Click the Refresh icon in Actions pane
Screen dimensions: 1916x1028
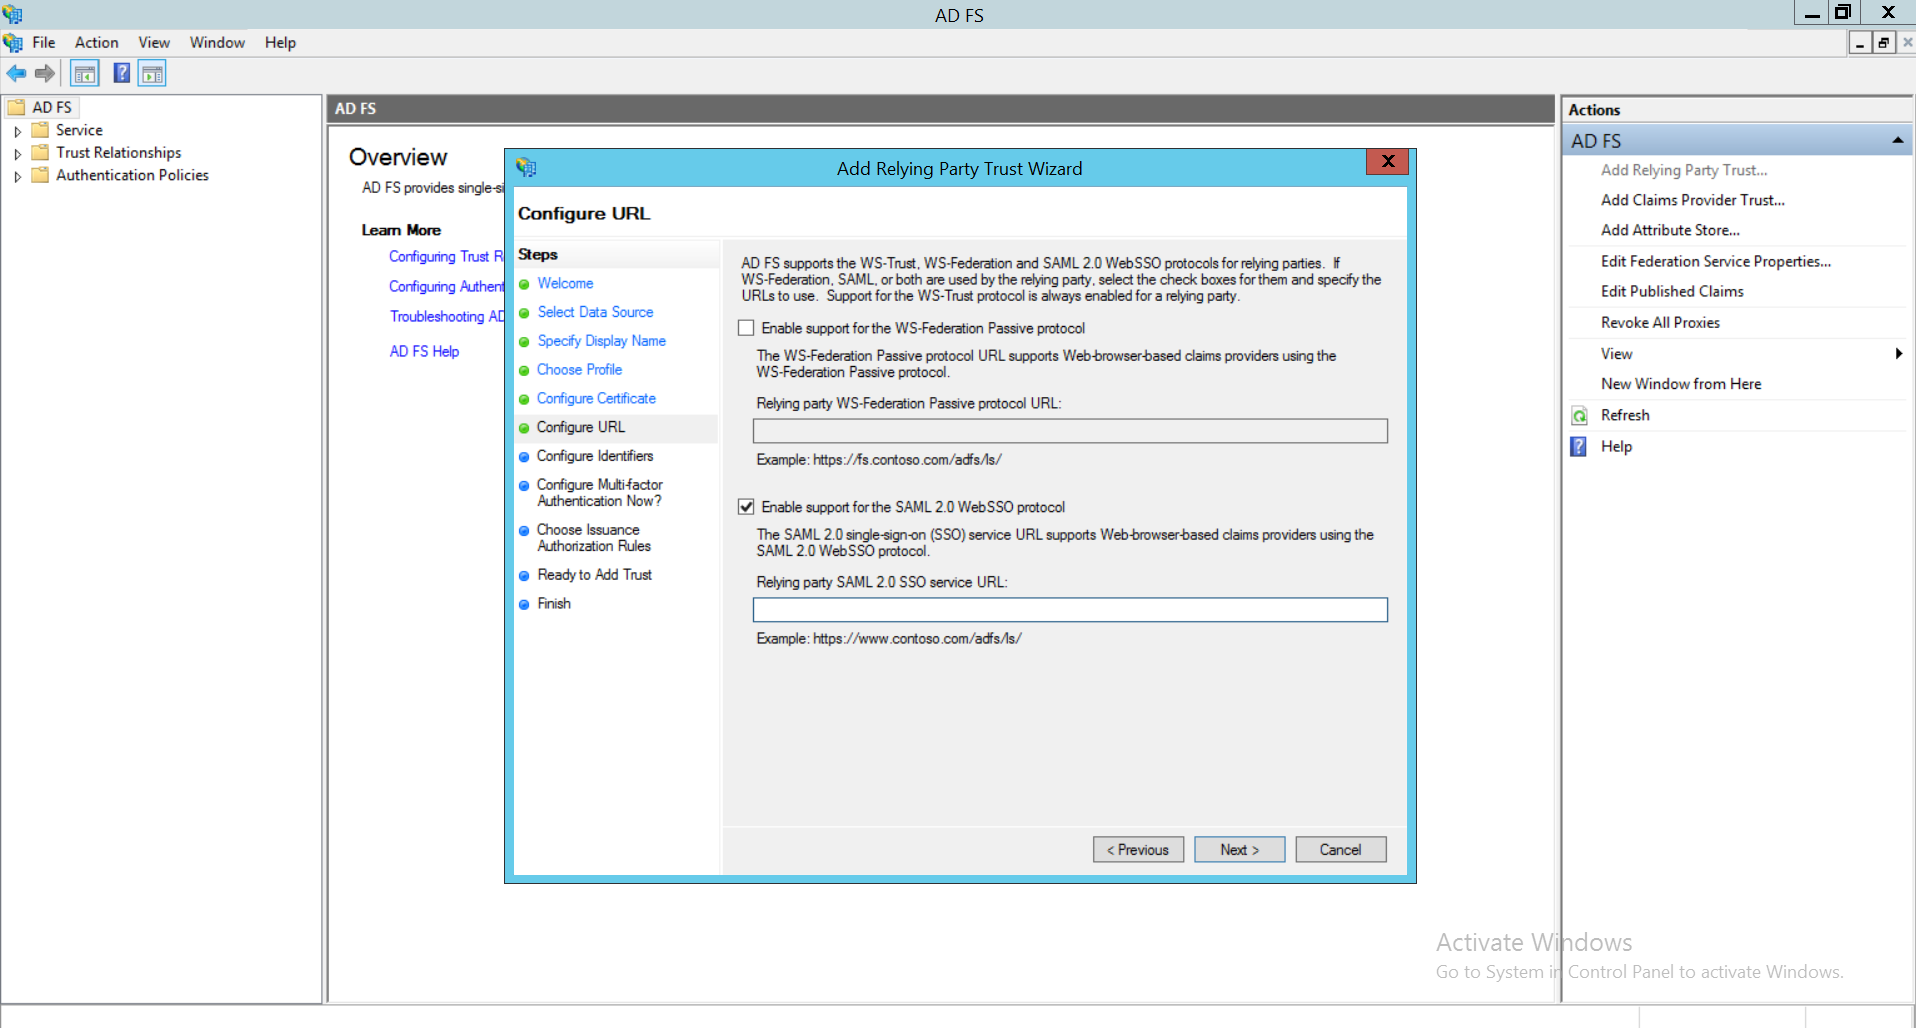click(1580, 415)
